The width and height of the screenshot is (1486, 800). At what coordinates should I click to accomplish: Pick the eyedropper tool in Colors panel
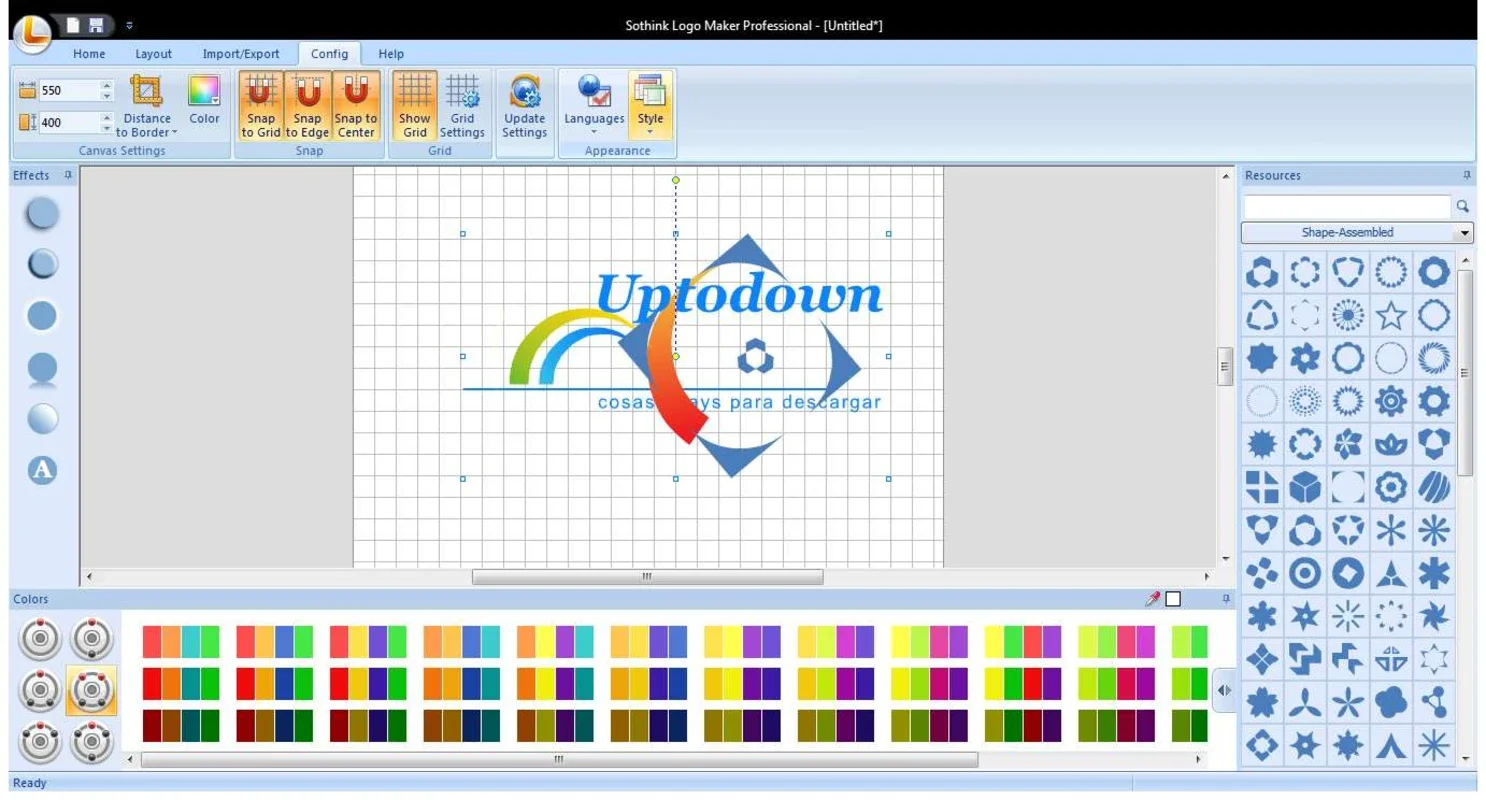click(1153, 599)
